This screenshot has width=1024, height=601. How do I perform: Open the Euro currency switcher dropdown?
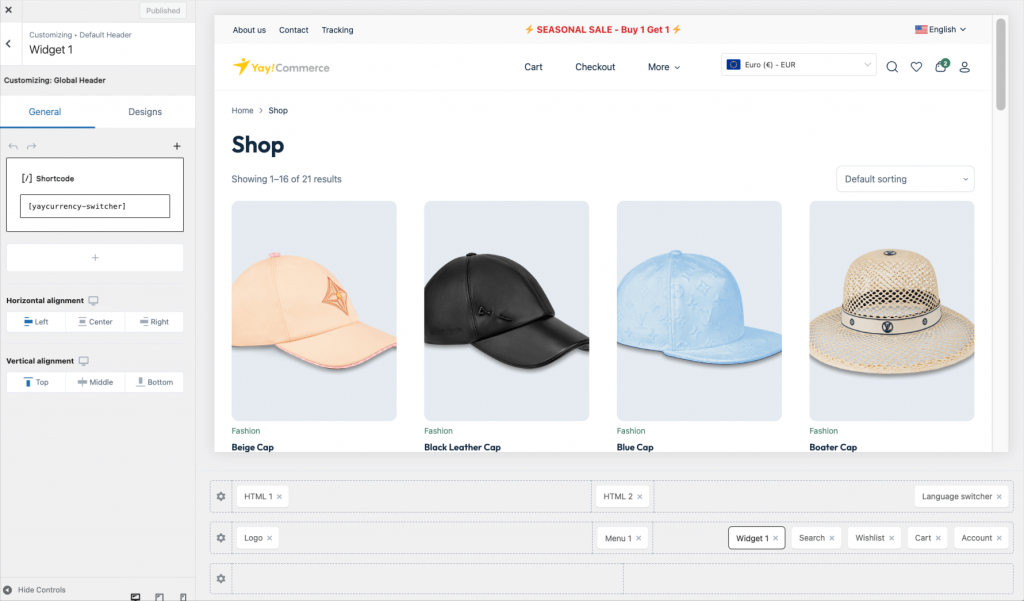(x=799, y=65)
